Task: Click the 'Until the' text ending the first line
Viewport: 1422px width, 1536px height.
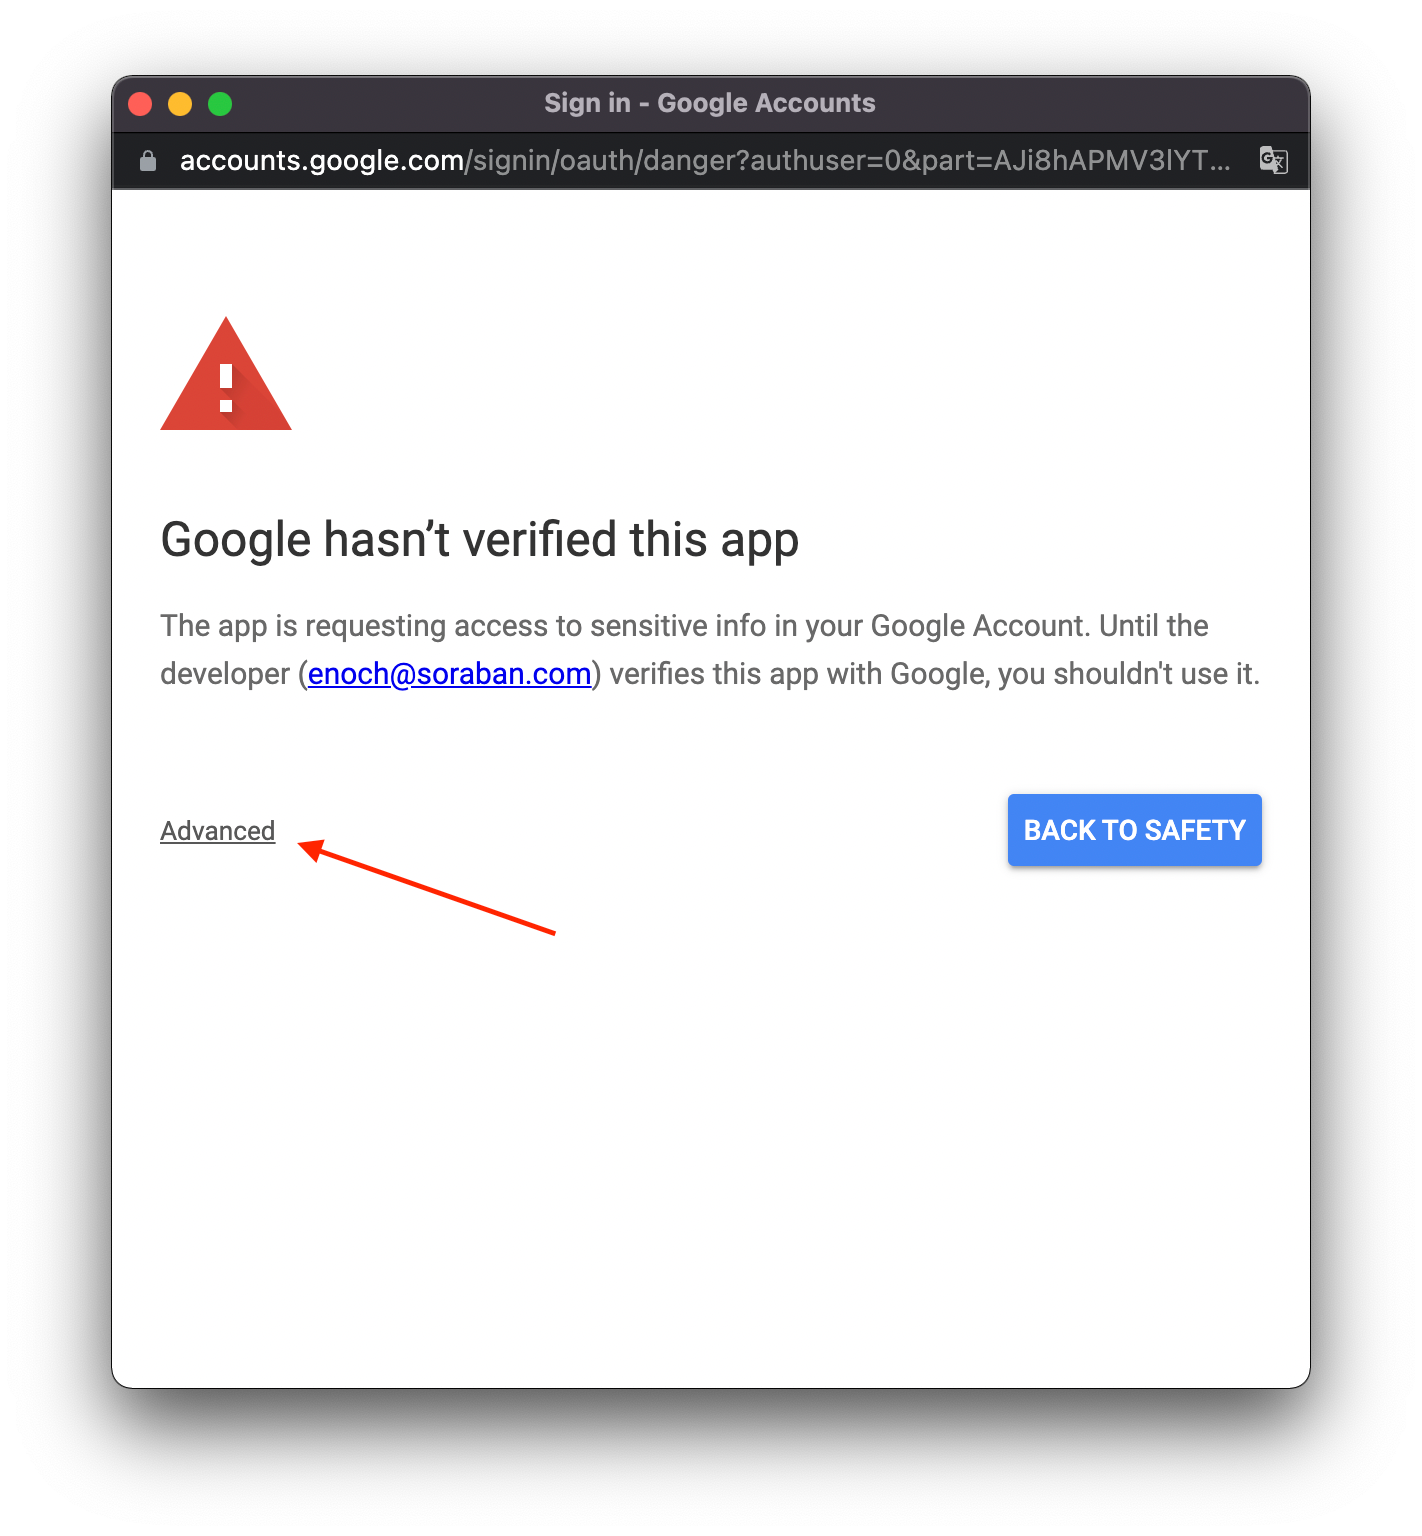Action: click(1154, 626)
